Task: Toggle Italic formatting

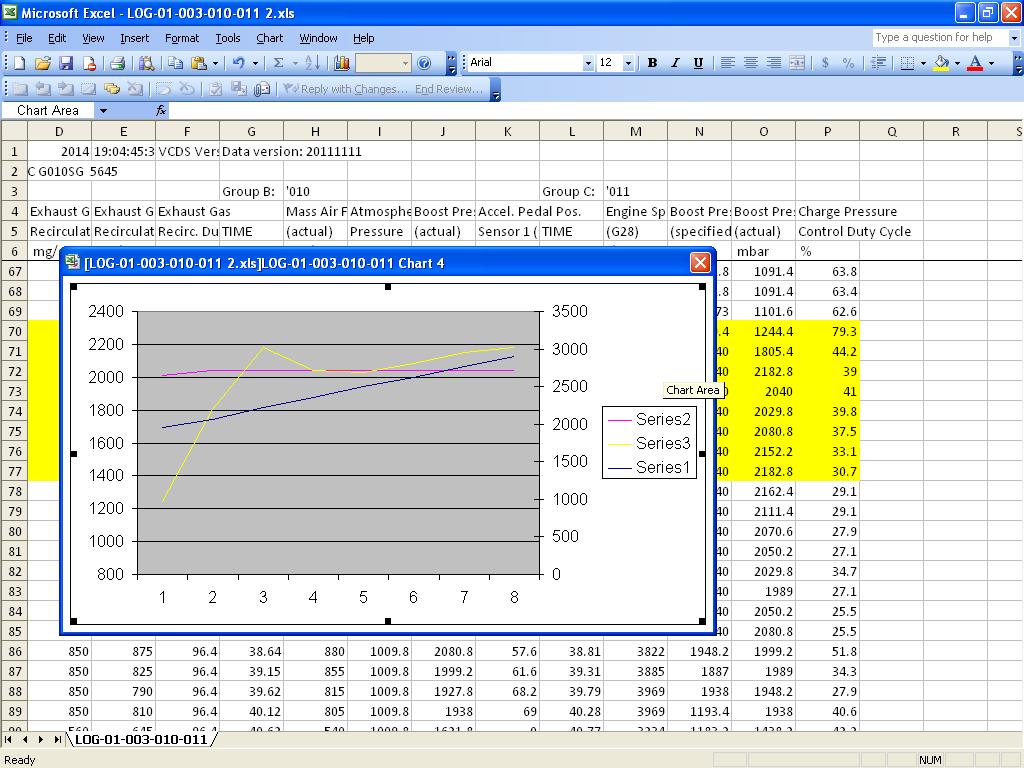Action: point(675,63)
